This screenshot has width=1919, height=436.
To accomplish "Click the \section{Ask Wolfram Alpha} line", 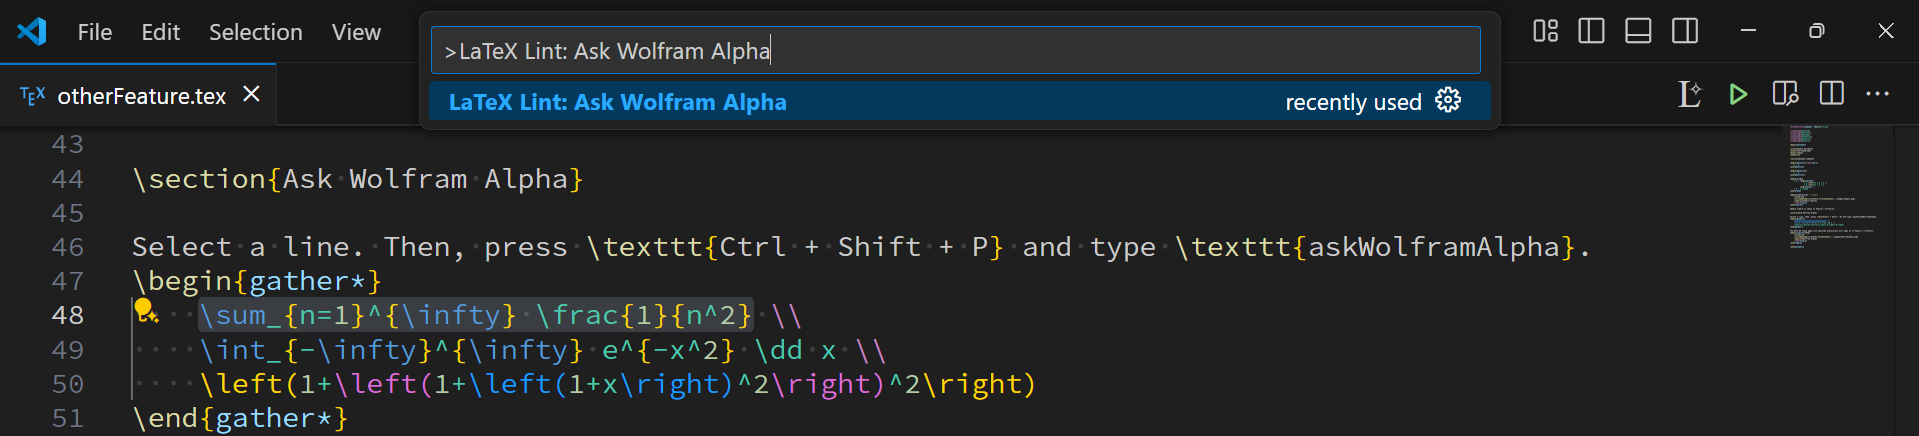I will coord(357,179).
